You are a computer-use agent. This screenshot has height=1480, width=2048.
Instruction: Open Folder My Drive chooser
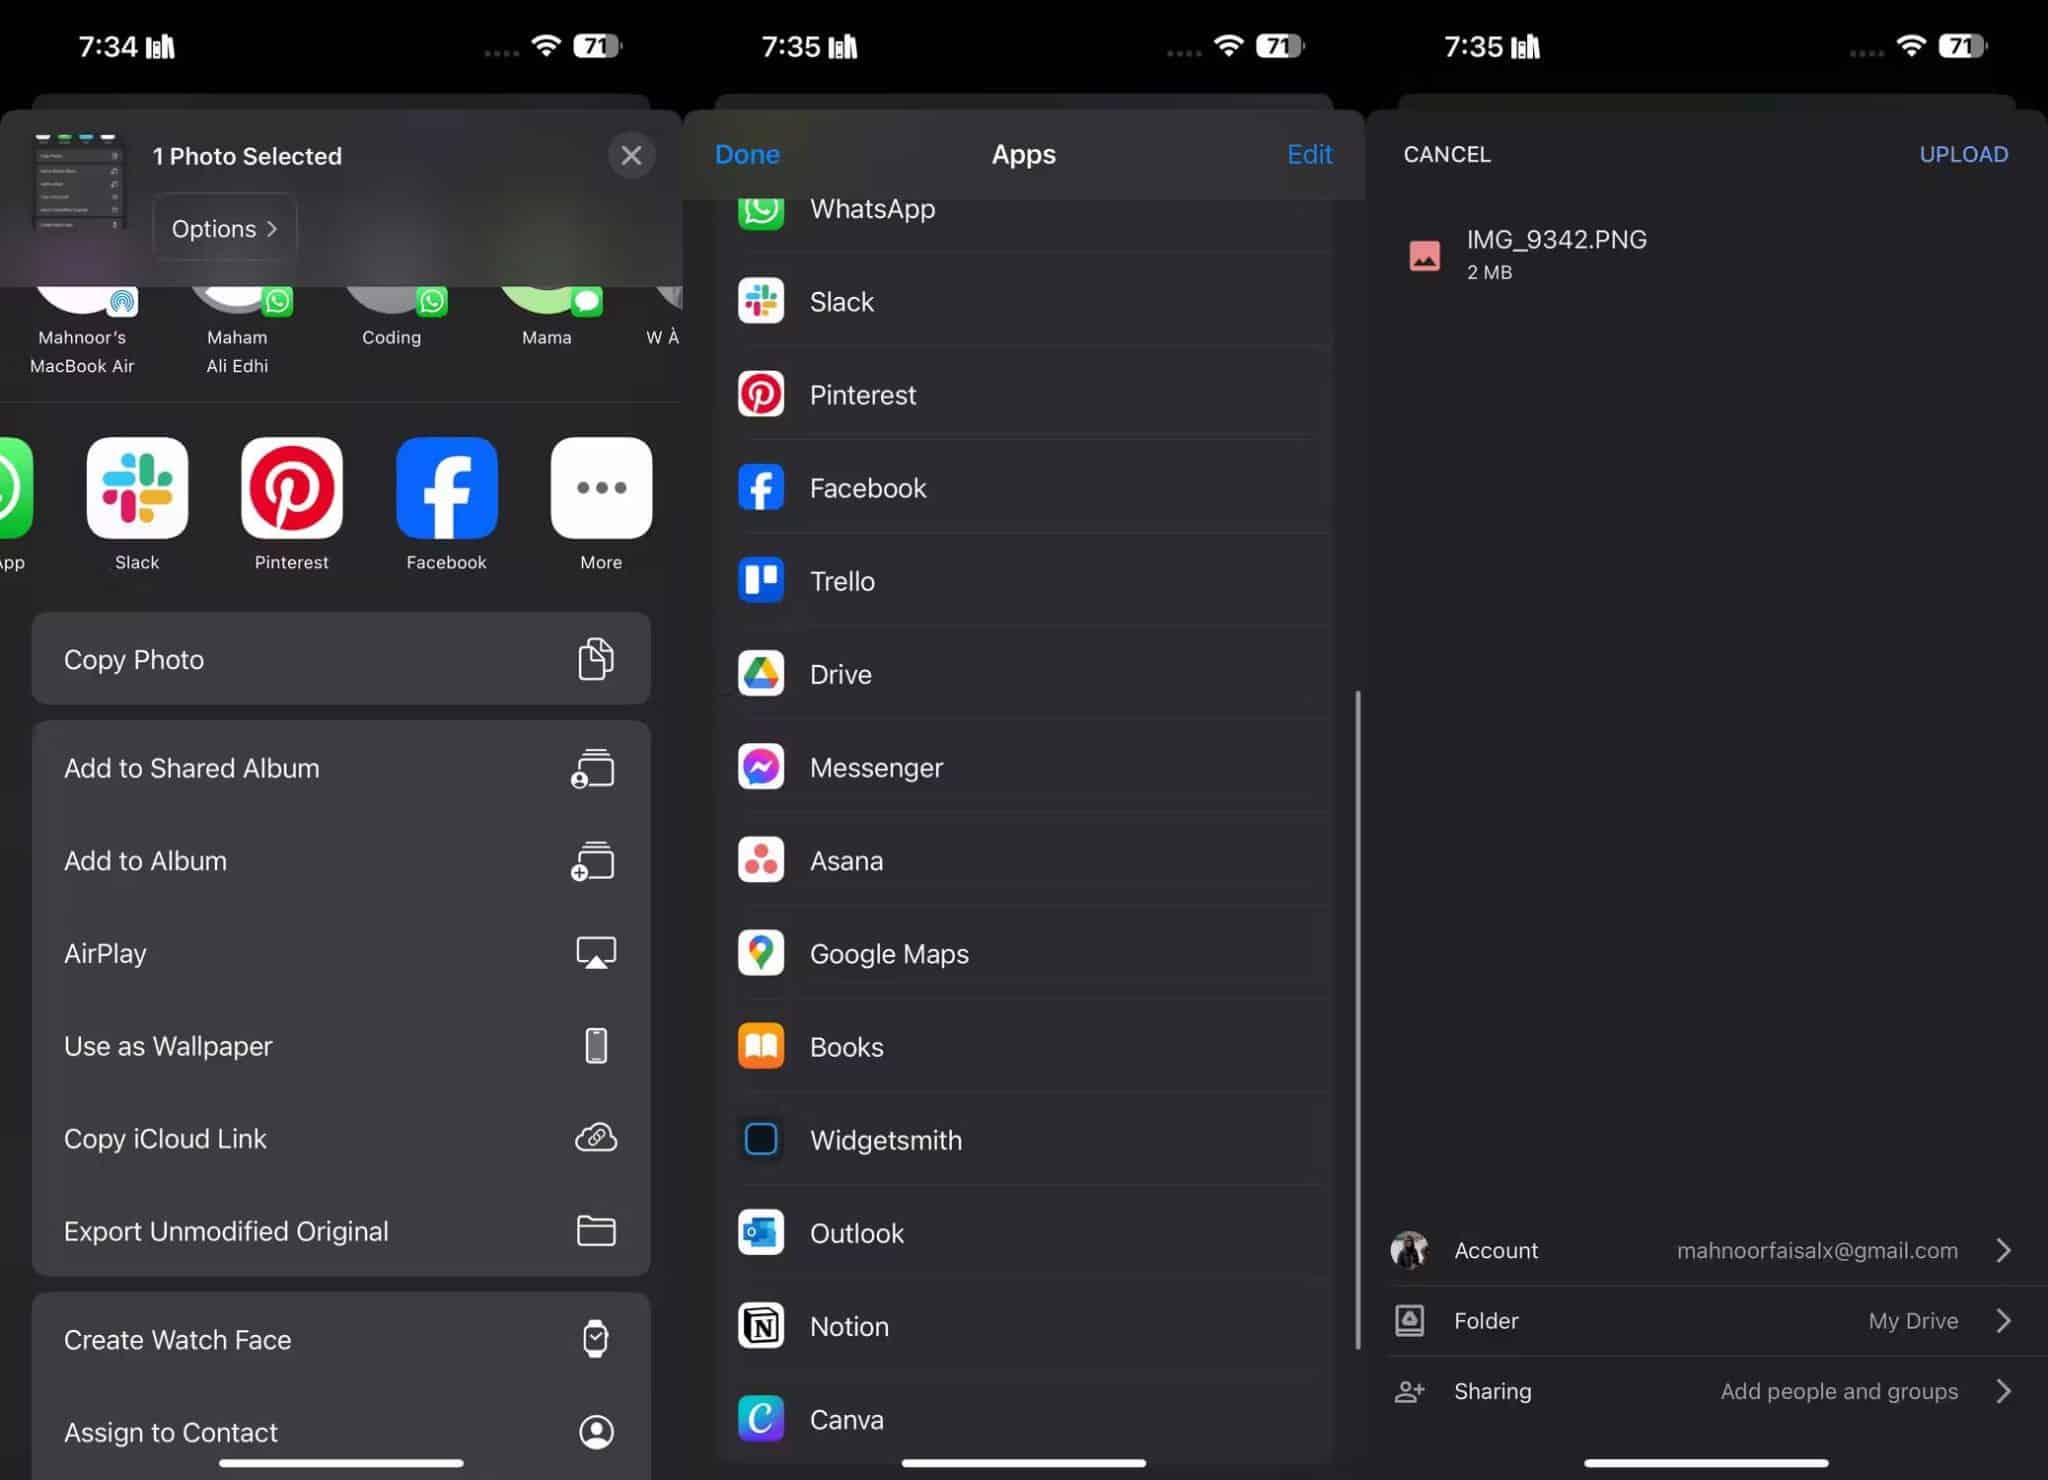[x=2003, y=1320]
